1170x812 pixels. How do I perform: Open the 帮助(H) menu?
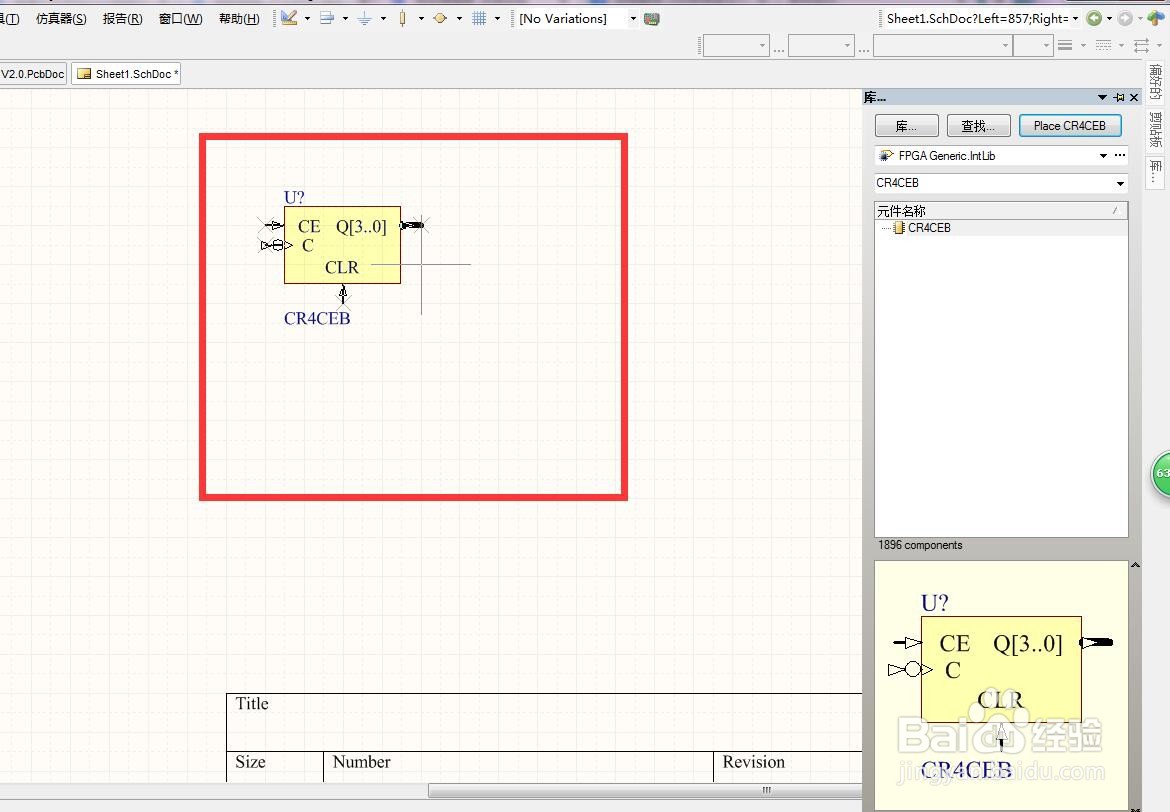click(x=240, y=19)
